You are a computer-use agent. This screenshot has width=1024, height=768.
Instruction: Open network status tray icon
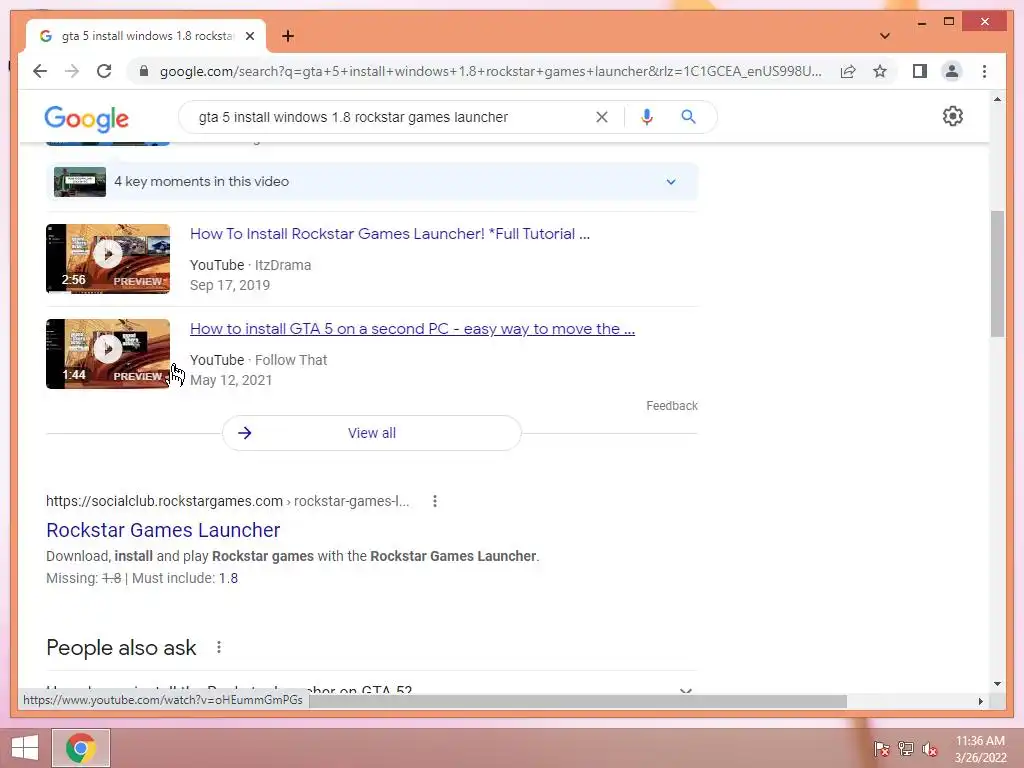click(905, 749)
